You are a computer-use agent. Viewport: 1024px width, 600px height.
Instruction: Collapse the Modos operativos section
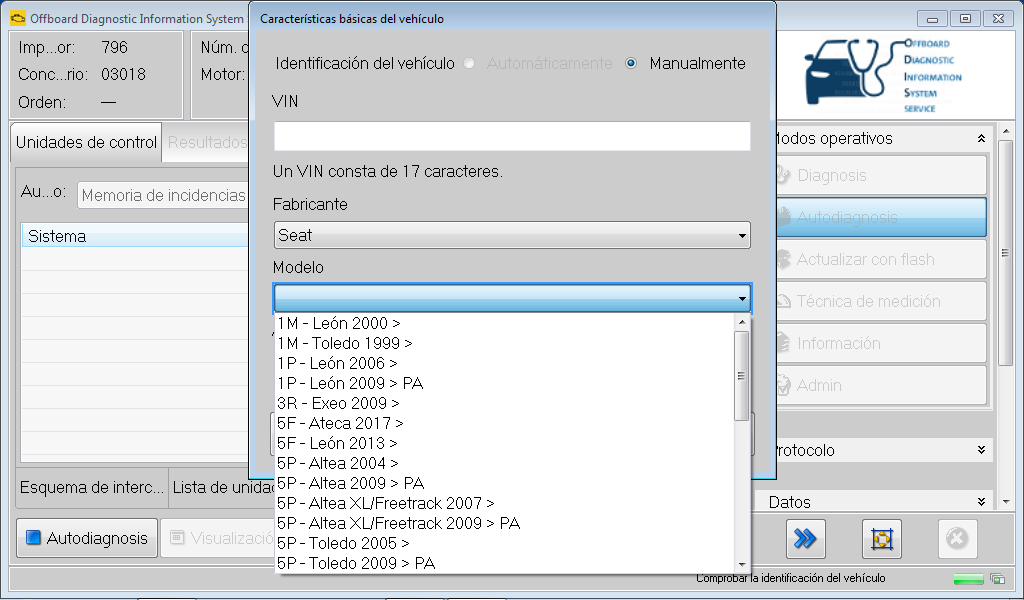click(981, 138)
